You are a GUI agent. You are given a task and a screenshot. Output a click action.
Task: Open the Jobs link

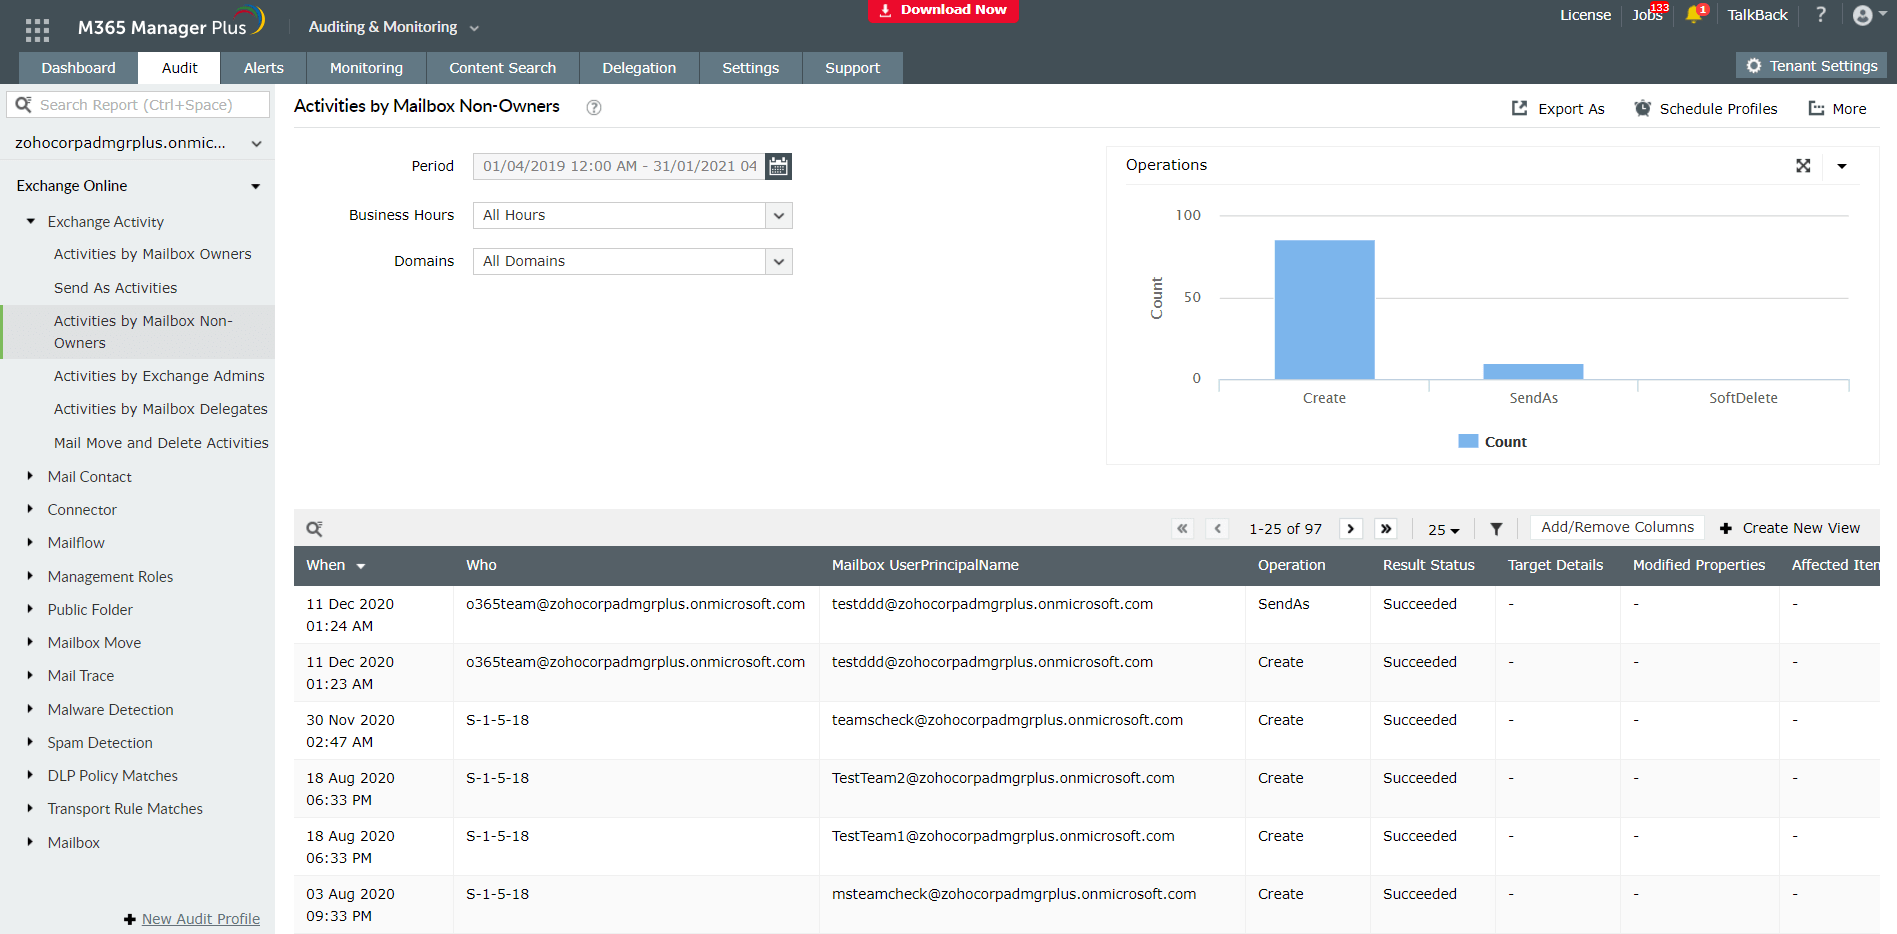[x=1647, y=15]
